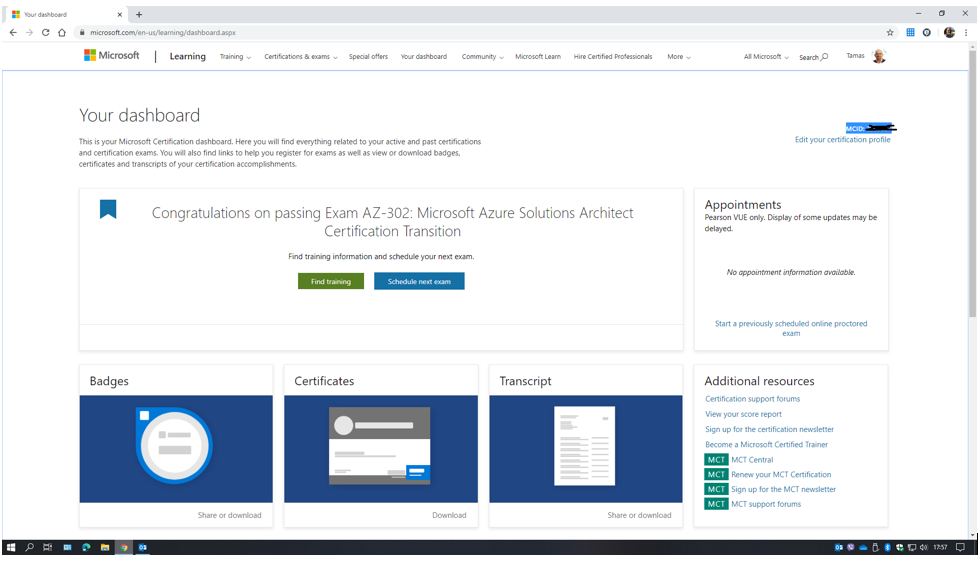
Task: Open the Learning site home link
Action: click(188, 56)
